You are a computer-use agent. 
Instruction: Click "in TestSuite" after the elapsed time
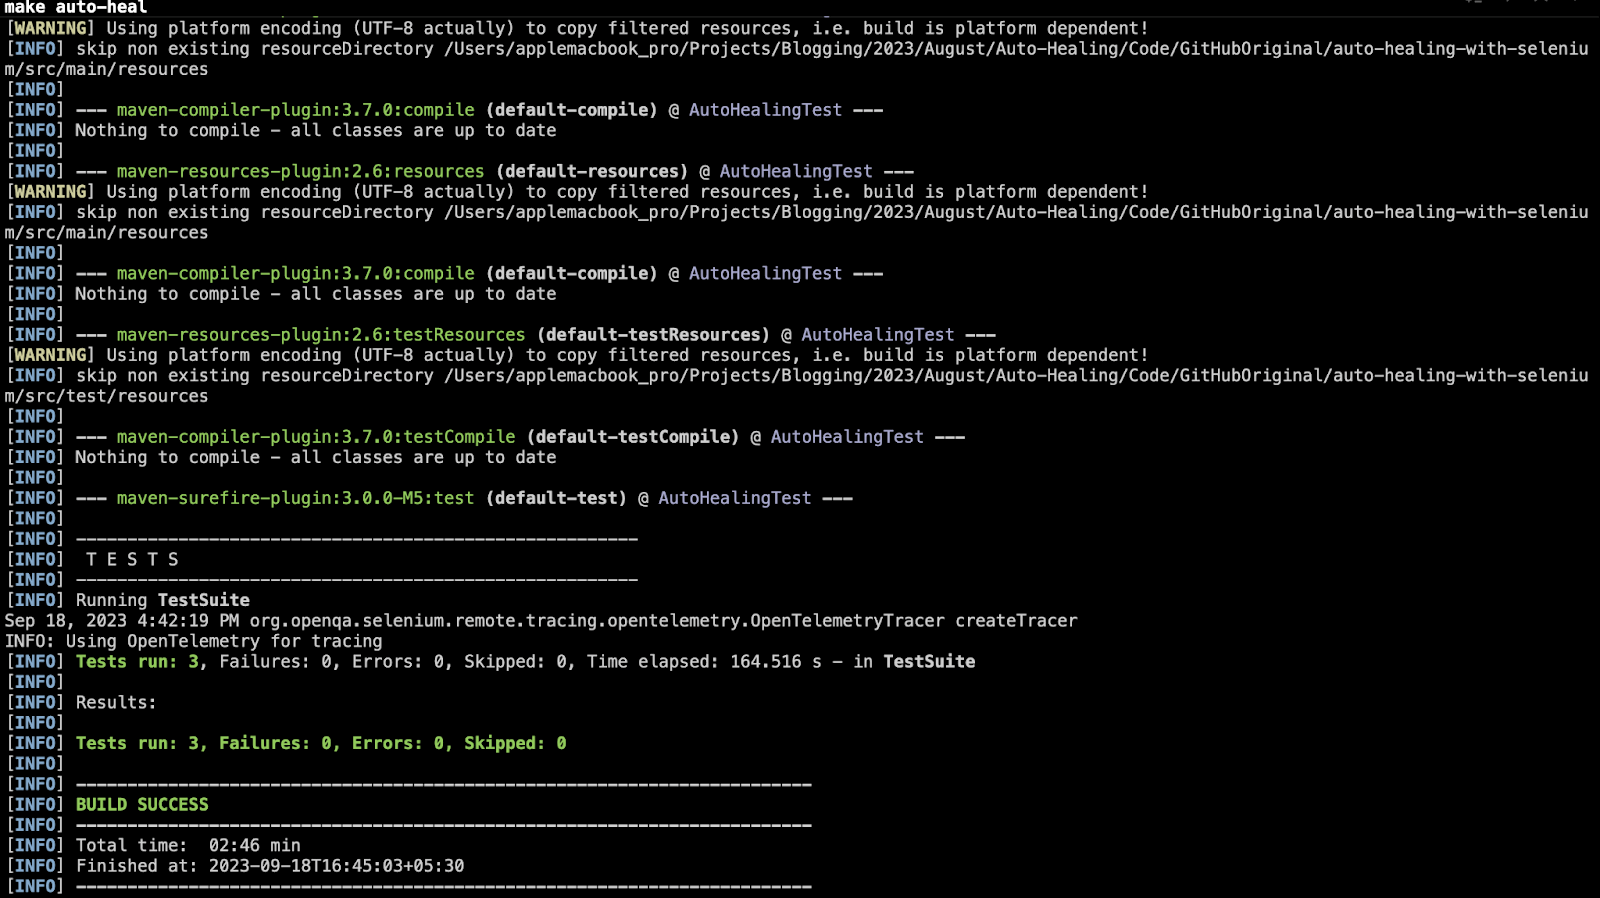click(914, 661)
